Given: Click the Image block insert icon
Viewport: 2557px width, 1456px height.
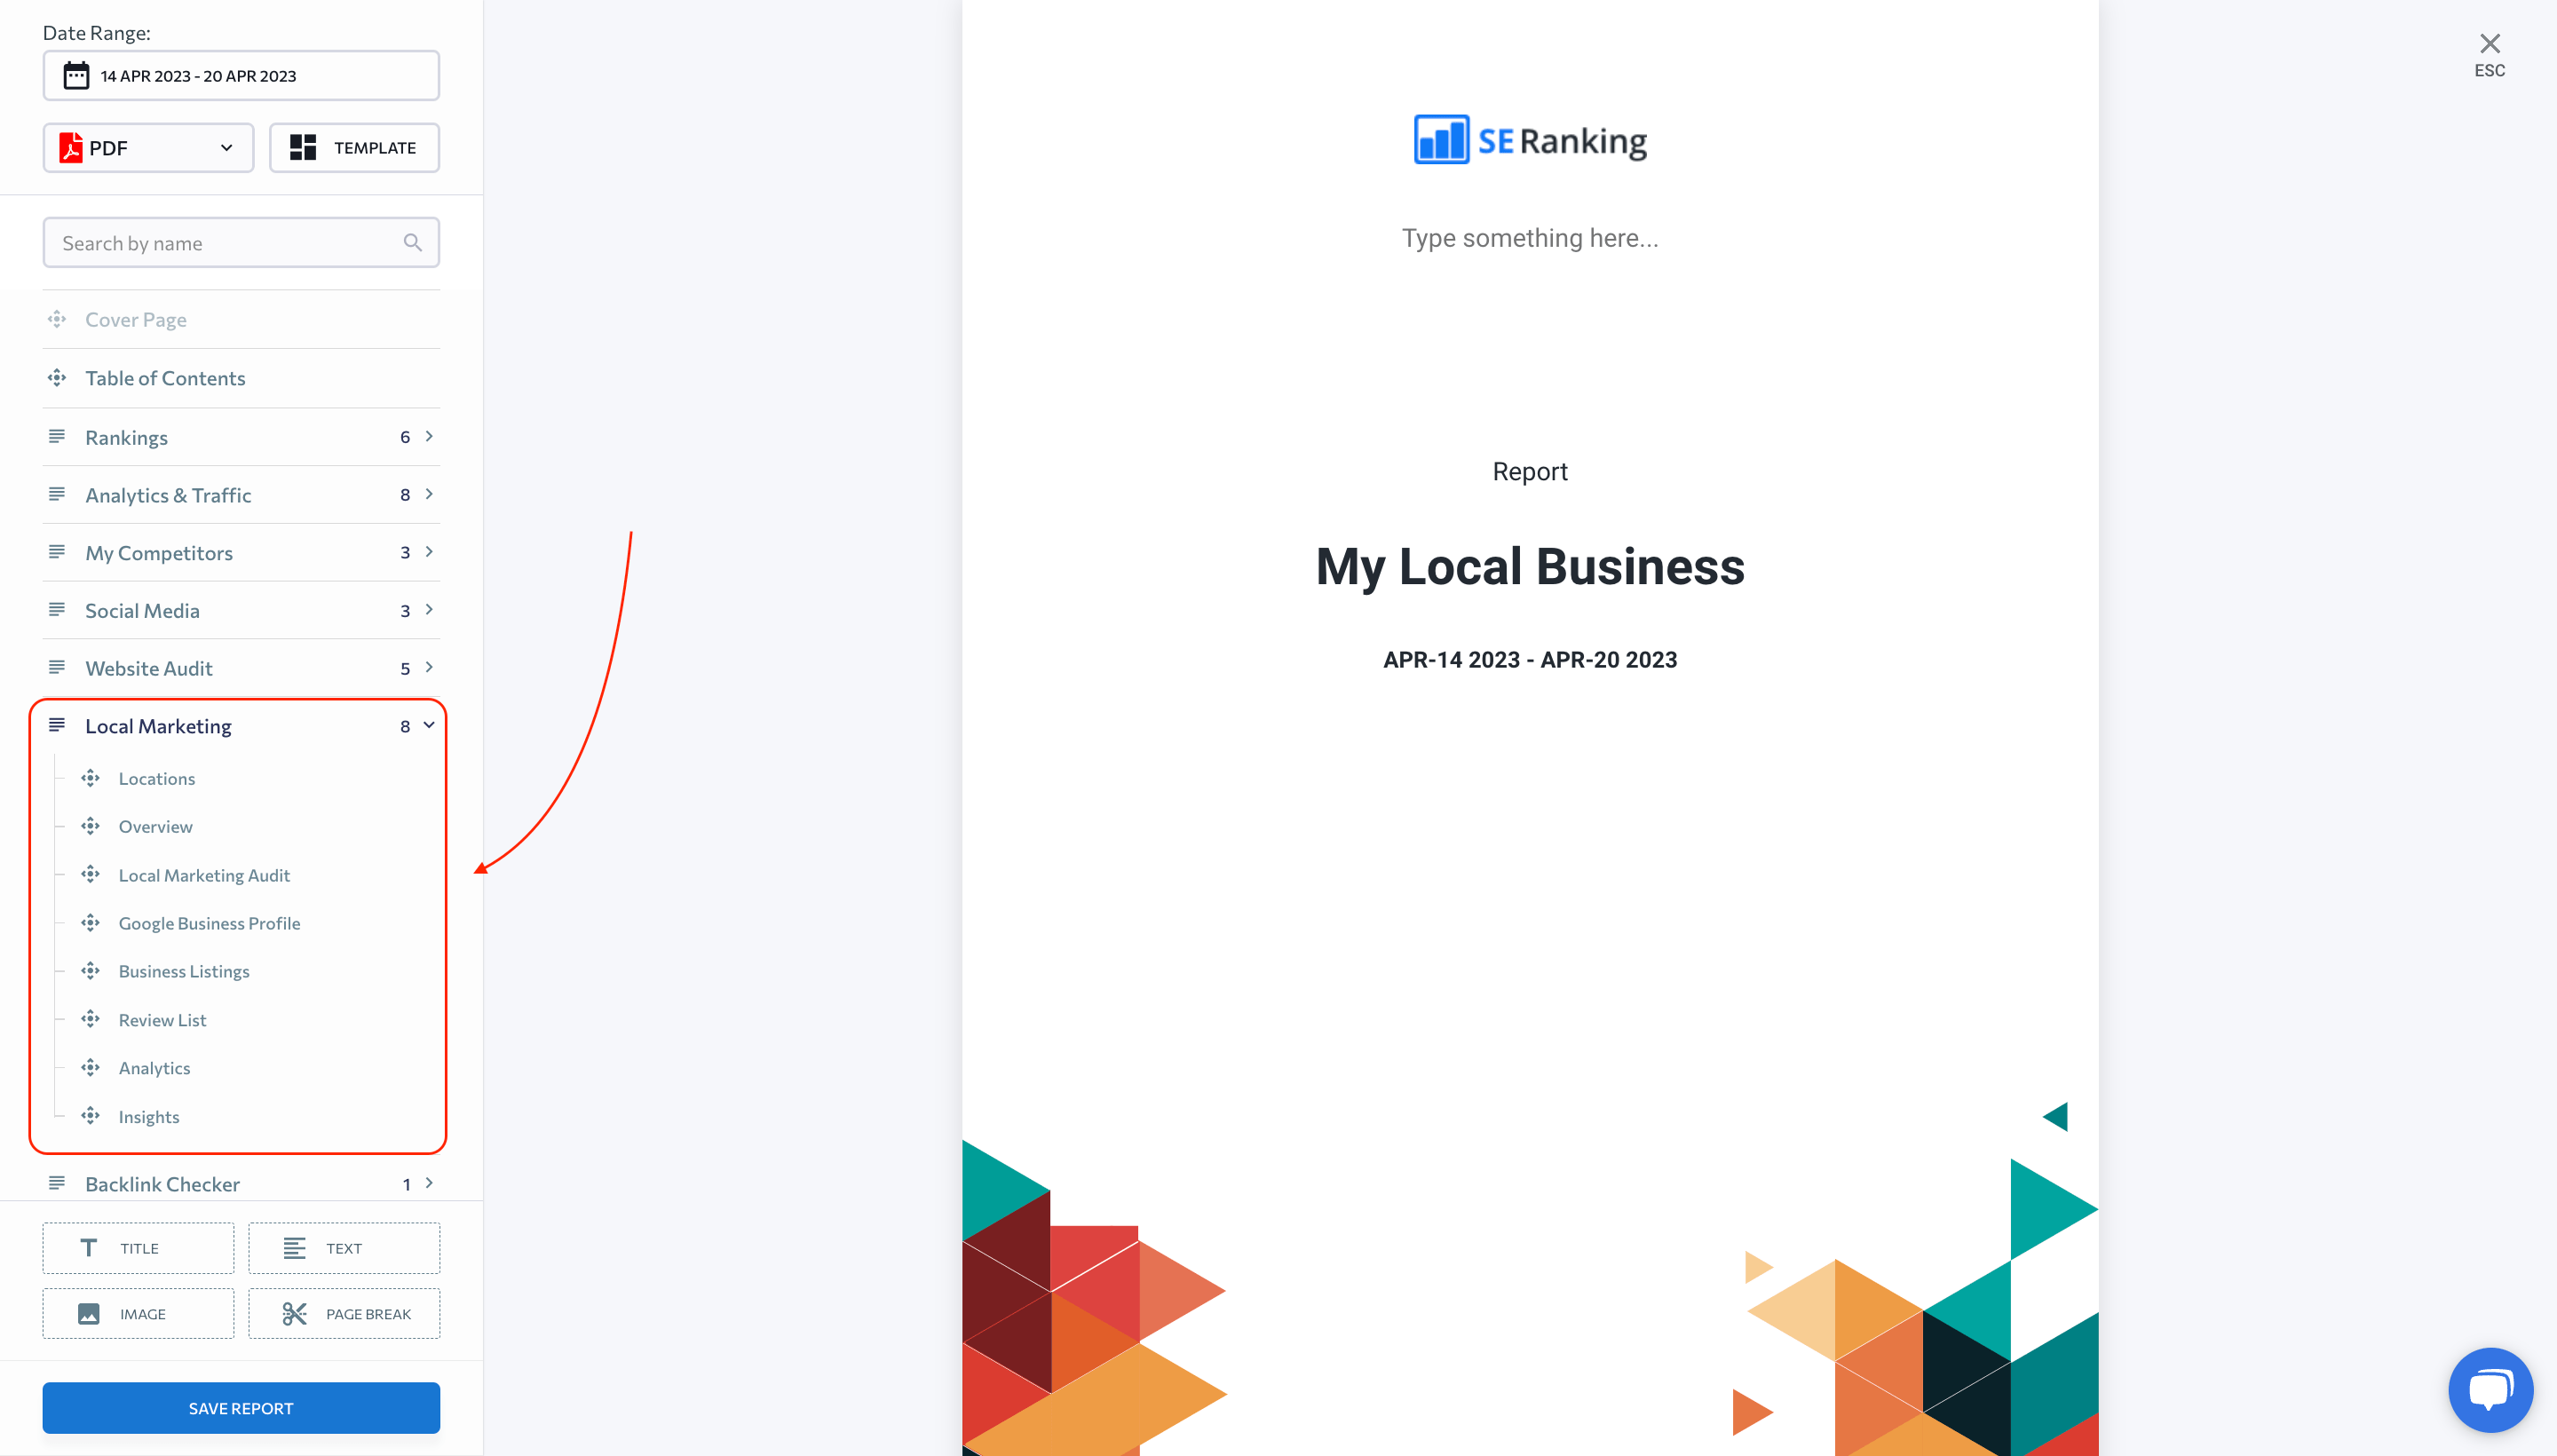Looking at the screenshot, I should [x=137, y=1314].
